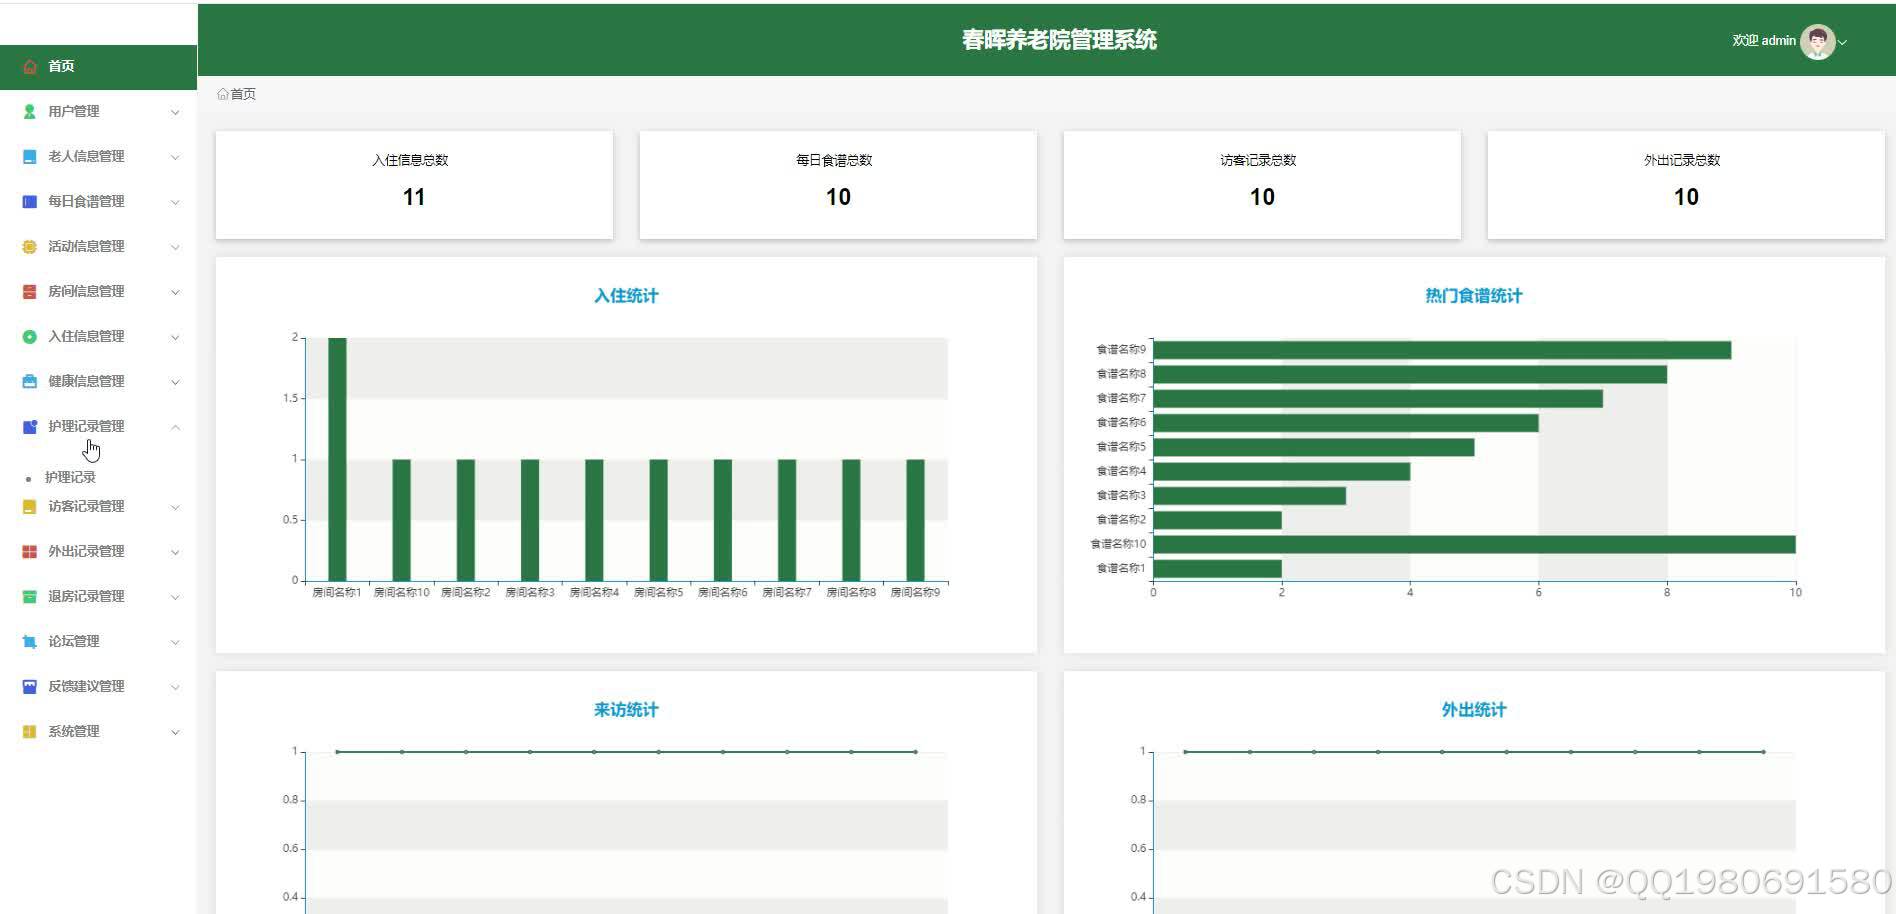Click the 入住信息管理 sidebar icon

click(x=30, y=336)
